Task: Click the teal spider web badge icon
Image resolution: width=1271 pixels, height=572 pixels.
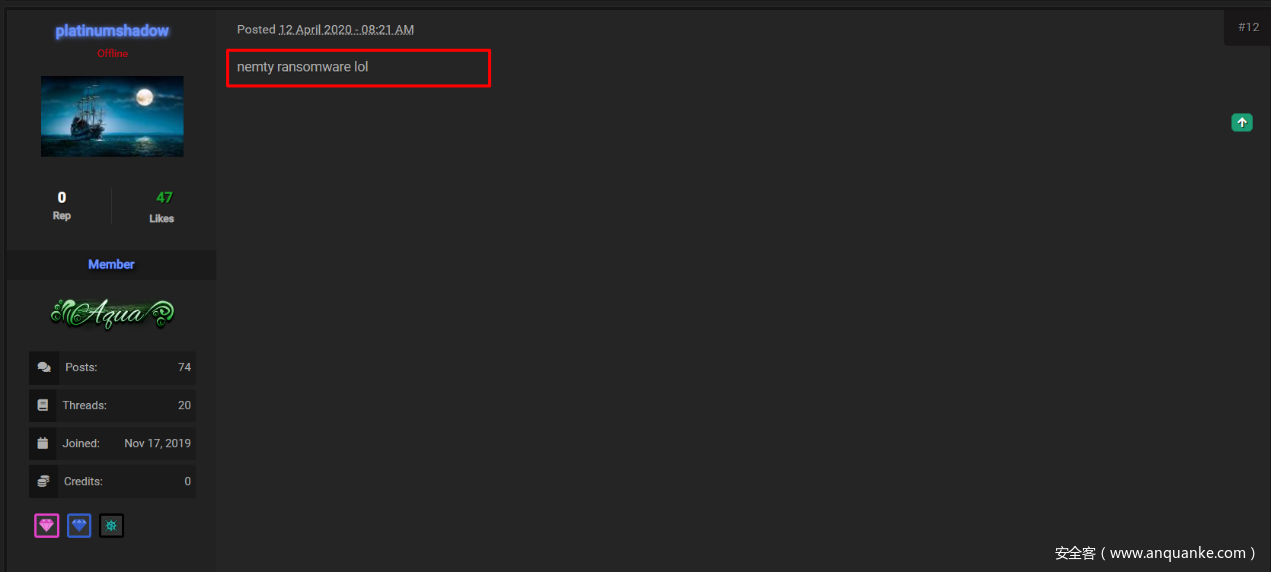Action: (x=111, y=525)
